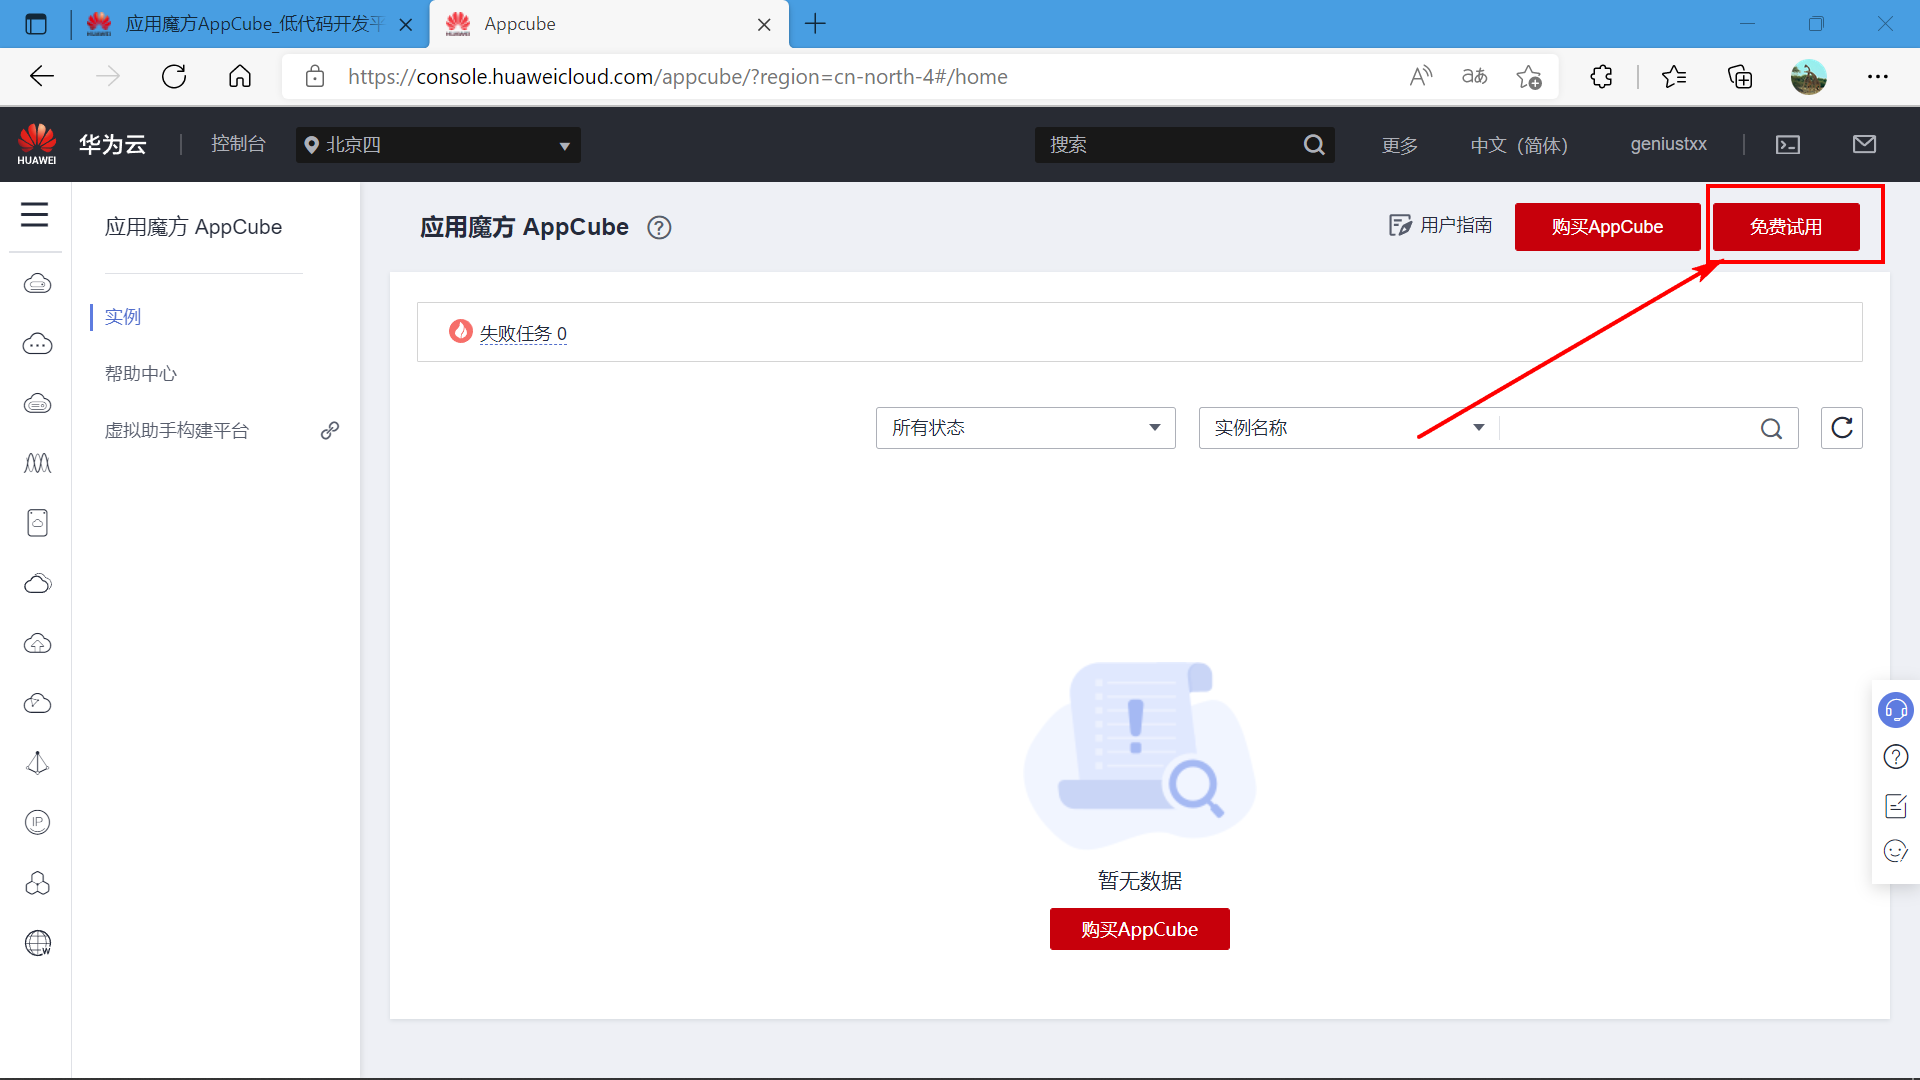This screenshot has width=1920, height=1080.
Task: Click the link icon next to 虚拟助手构建平台
Action: [x=330, y=430]
